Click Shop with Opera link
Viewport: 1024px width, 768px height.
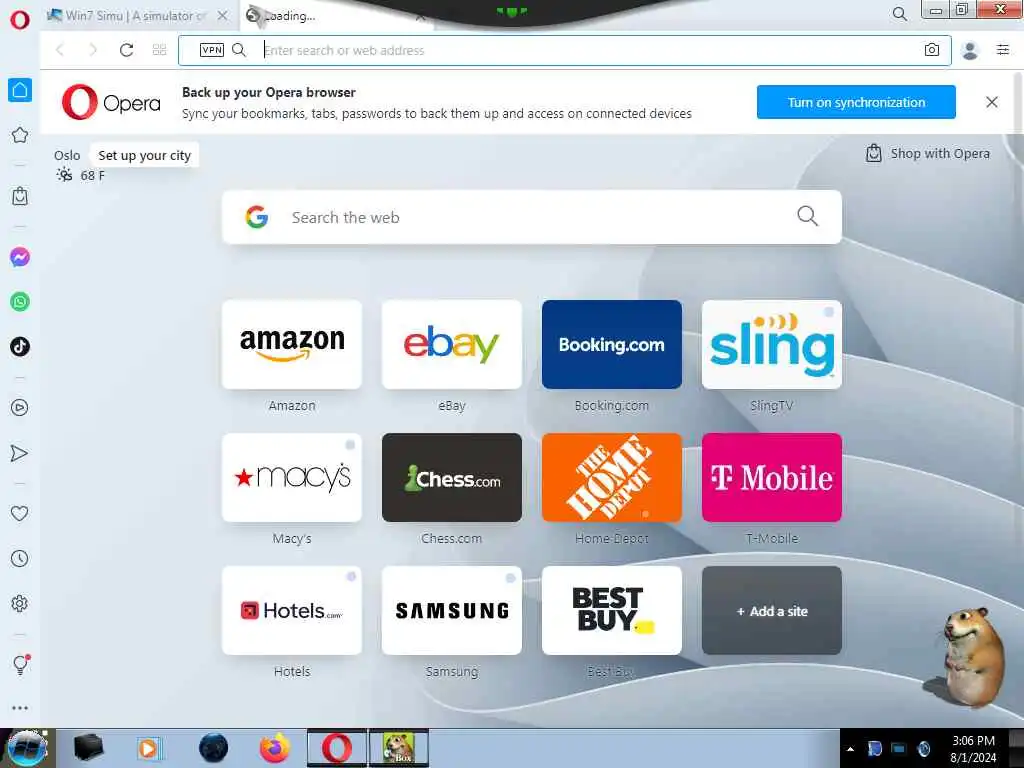pos(928,153)
